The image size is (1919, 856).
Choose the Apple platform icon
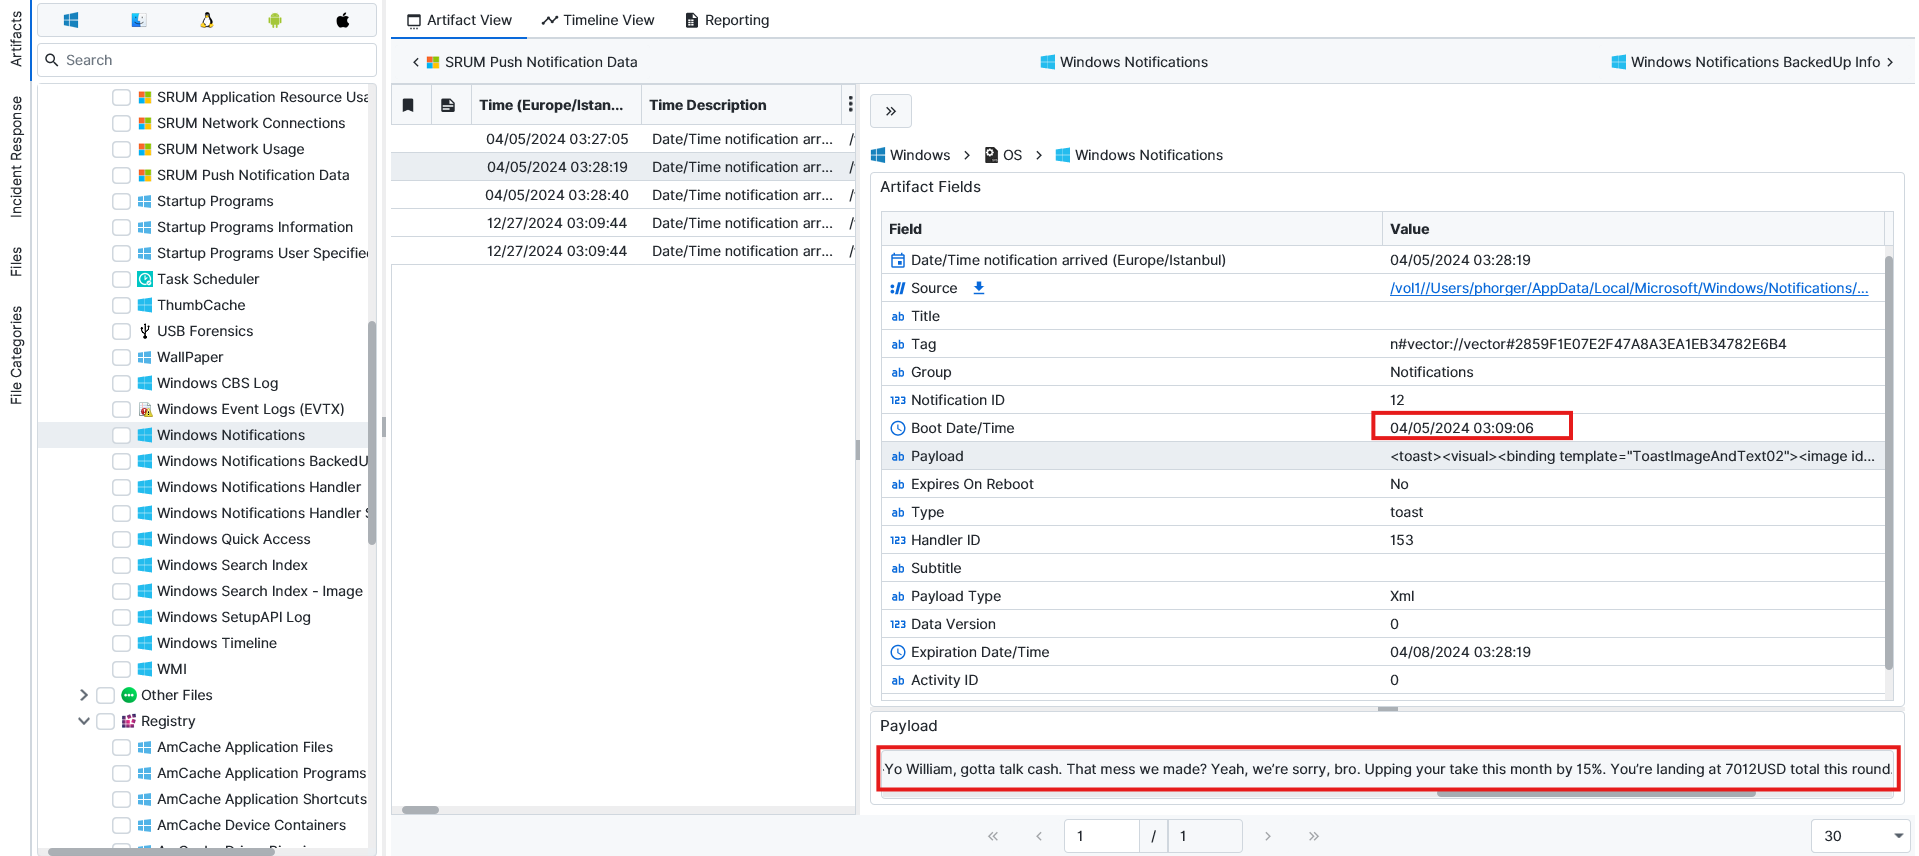pyautogui.click(x=342, y=20)
